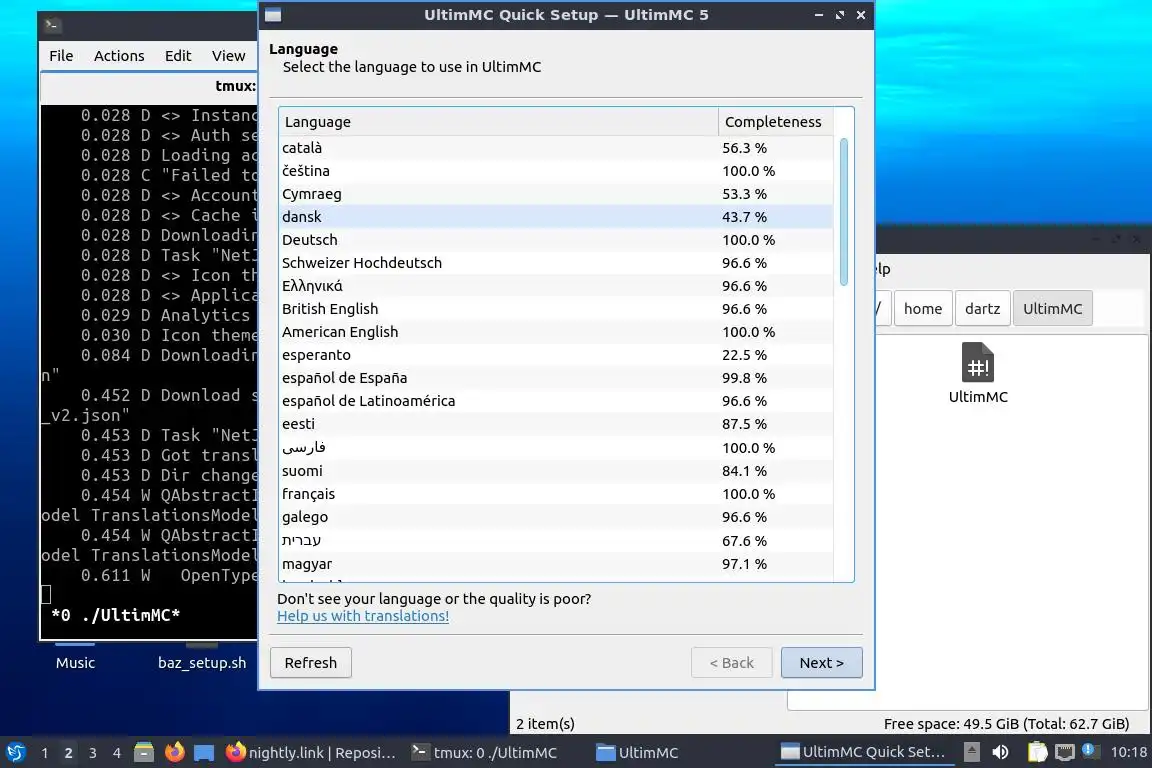Select español de Latinoamérica row

[555, 401]
